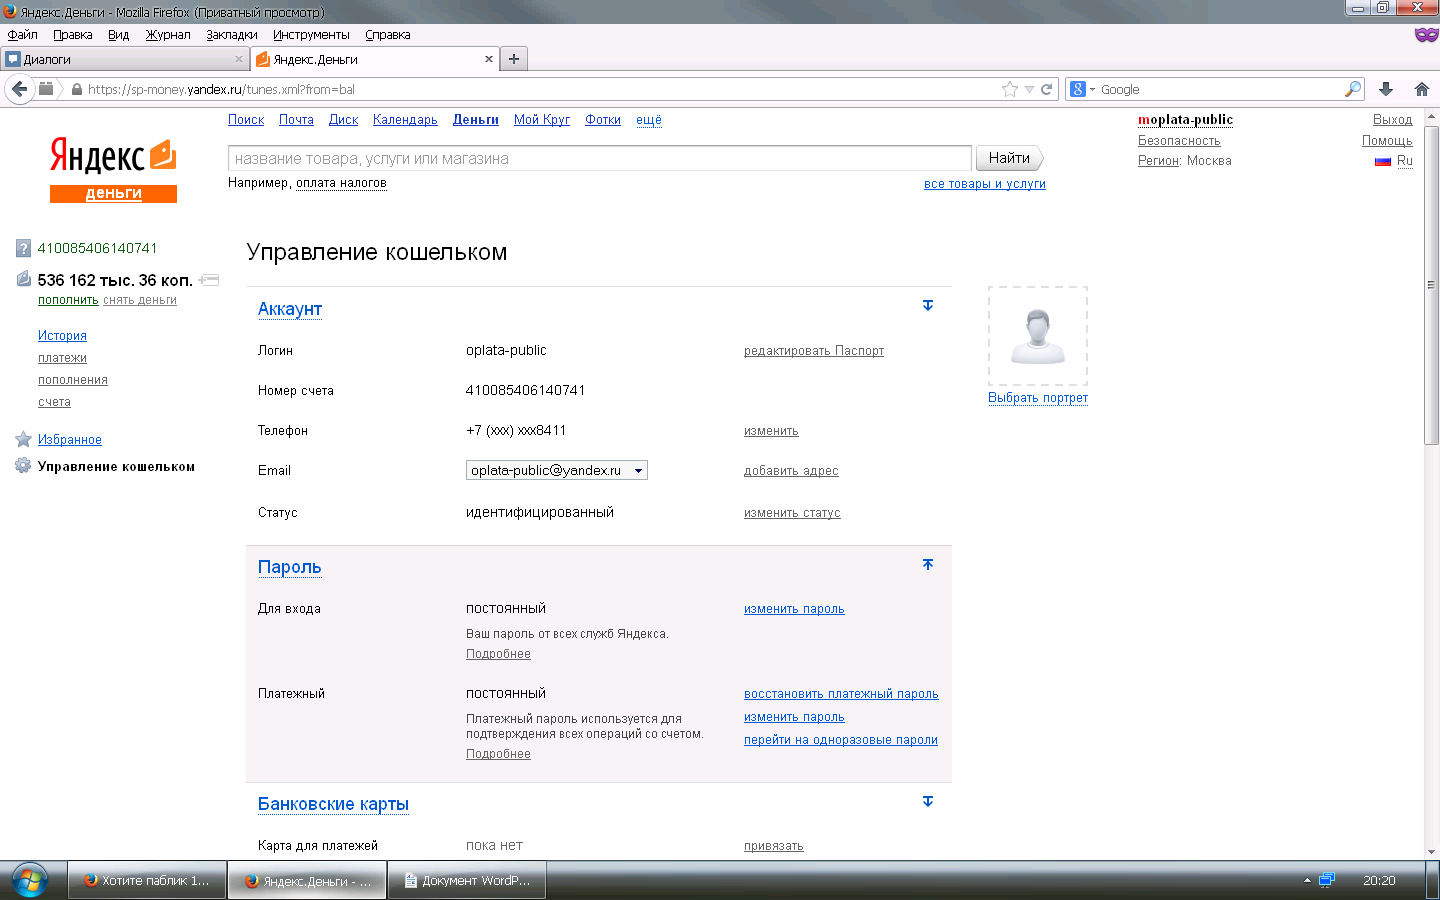Click the пополнить link

tap(68, 300)
